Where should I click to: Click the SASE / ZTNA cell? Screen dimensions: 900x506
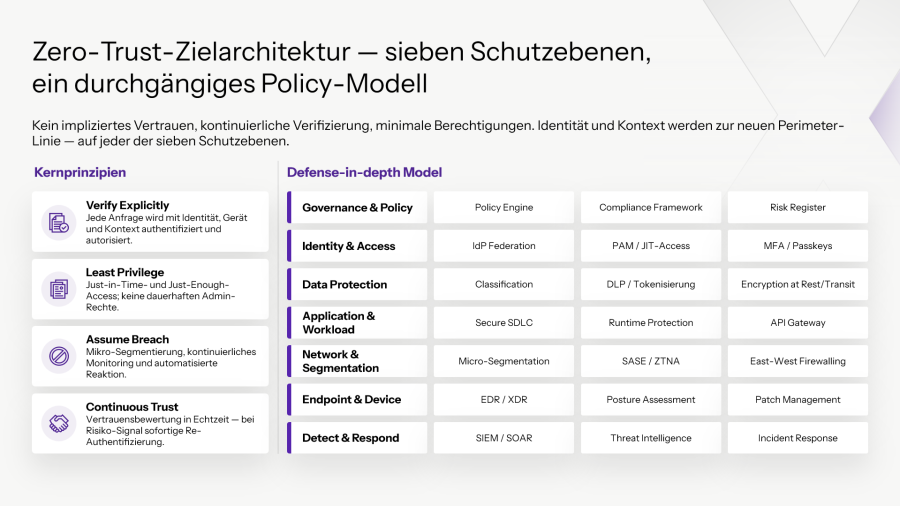(651, 361)
